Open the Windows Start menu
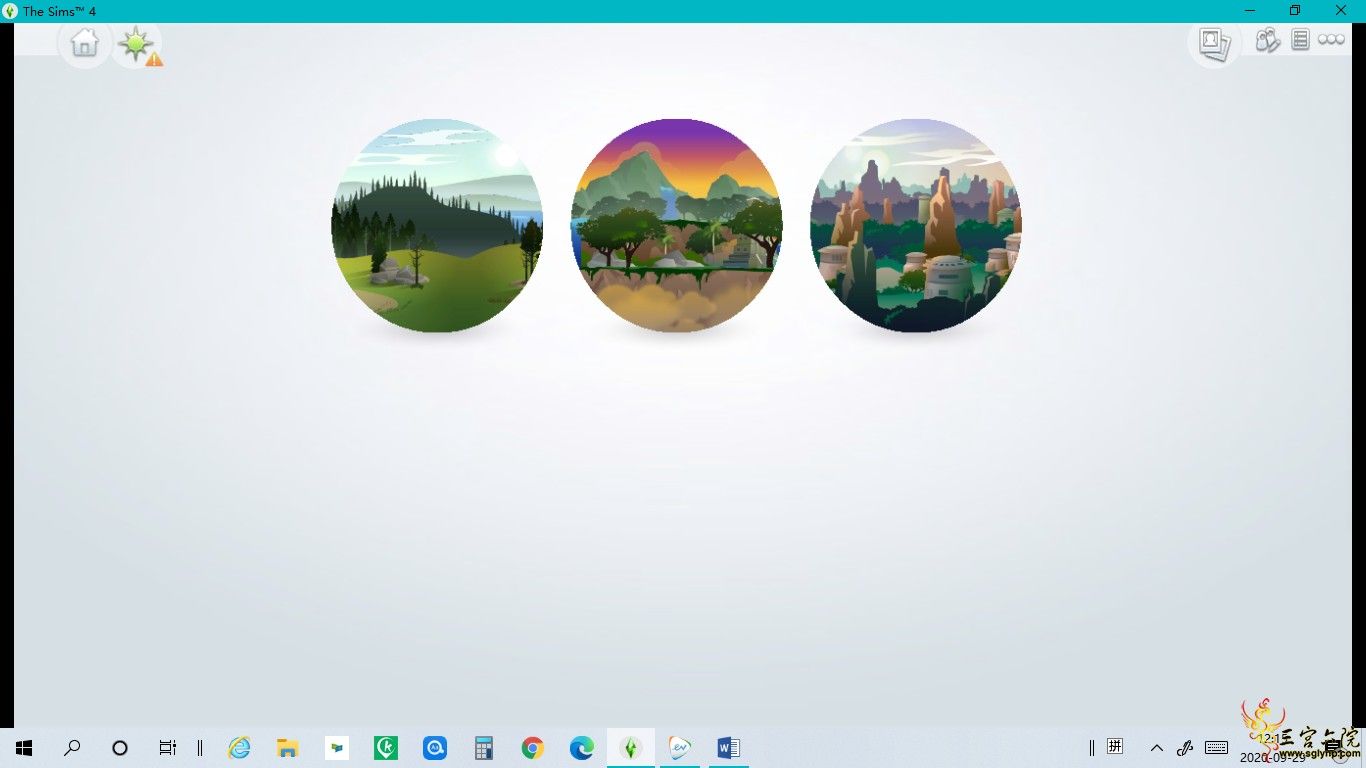This screenshot has width=1366, height=768. (24, 748)
